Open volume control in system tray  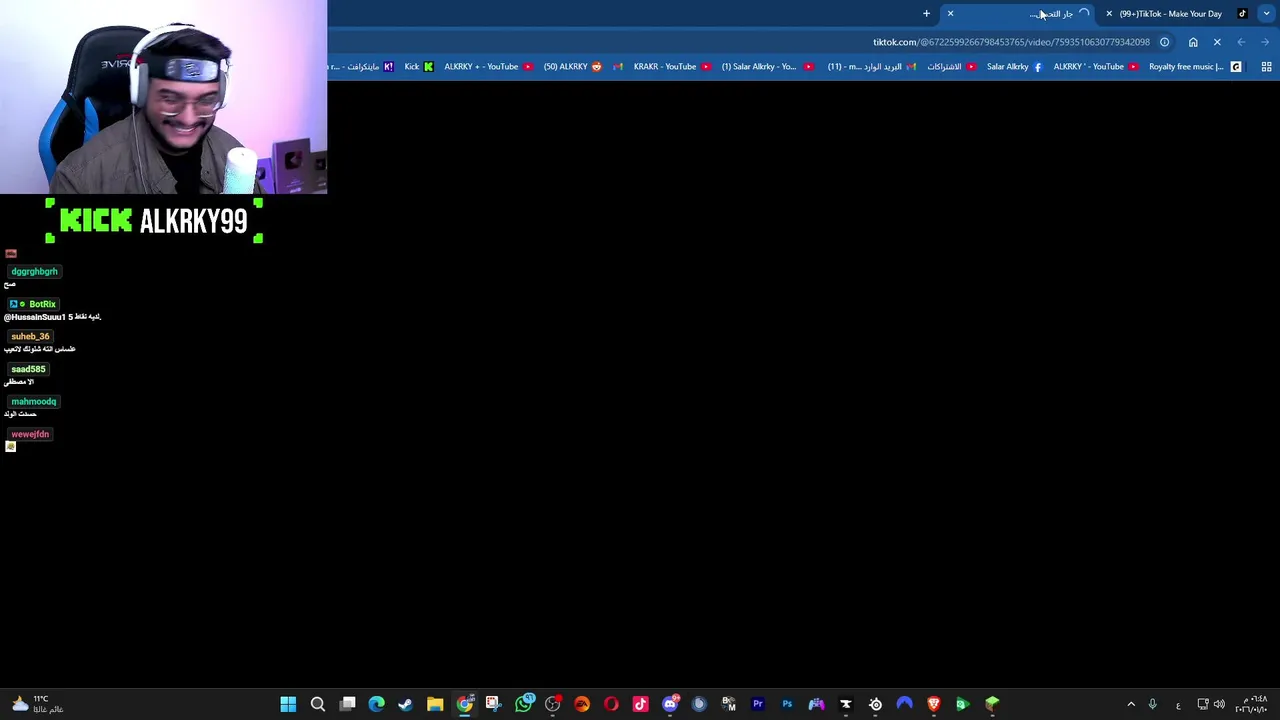[x=1219, y=704]
